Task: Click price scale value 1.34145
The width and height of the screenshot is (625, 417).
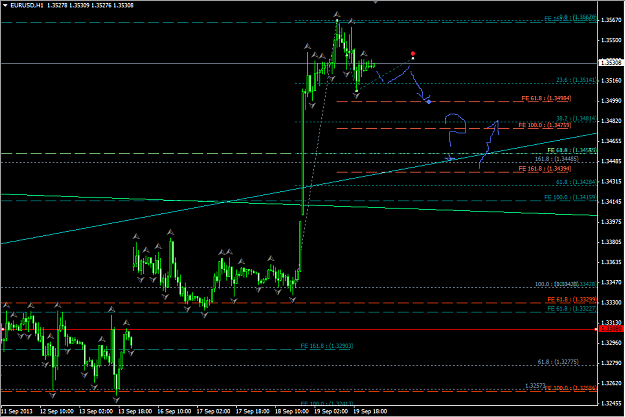Action: pos(611,202)
